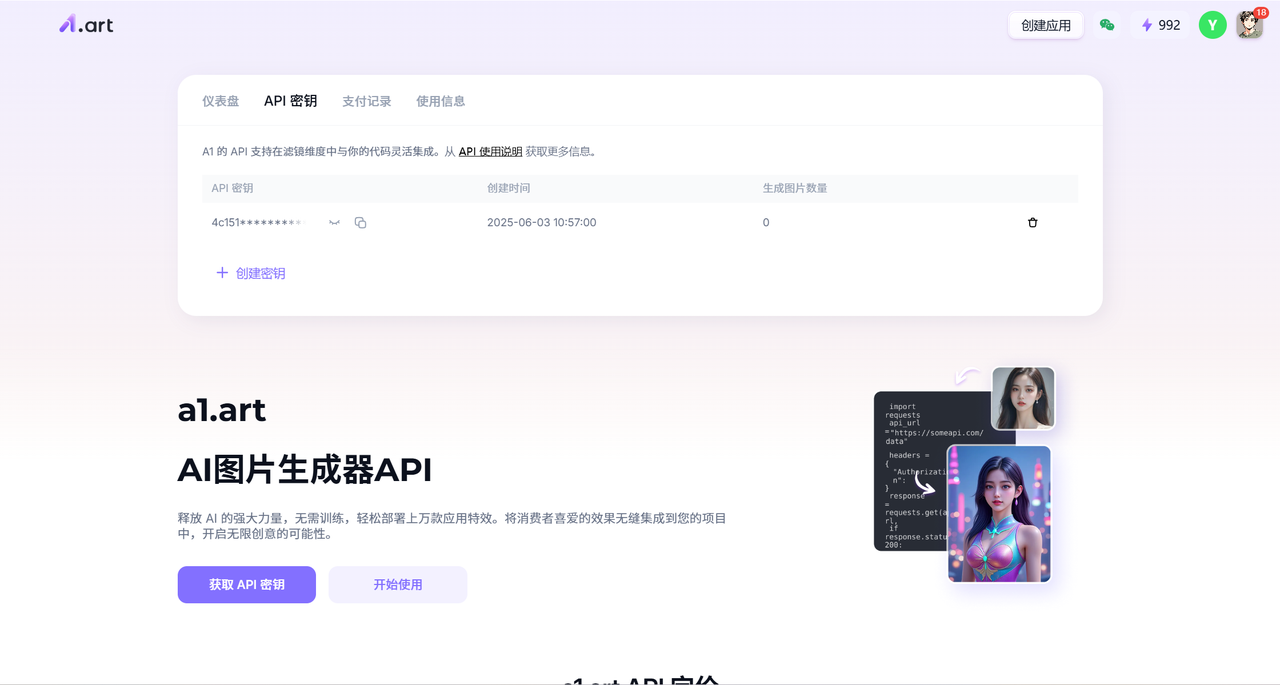Screen dimensions: 1280x685
Task: Open the WeChat icon in header
Action: tap(1107, 25)
